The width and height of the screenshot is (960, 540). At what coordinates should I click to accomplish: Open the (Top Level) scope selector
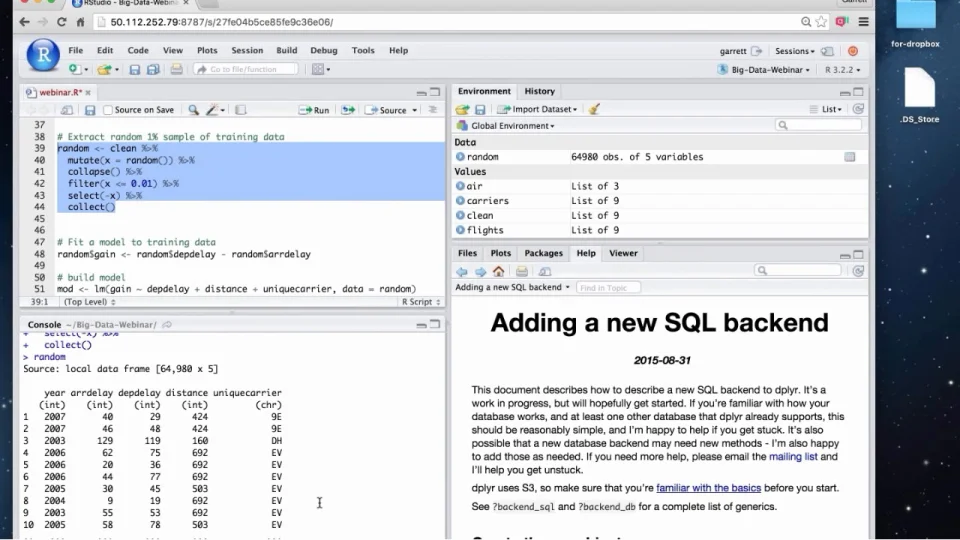pos(89,302)
